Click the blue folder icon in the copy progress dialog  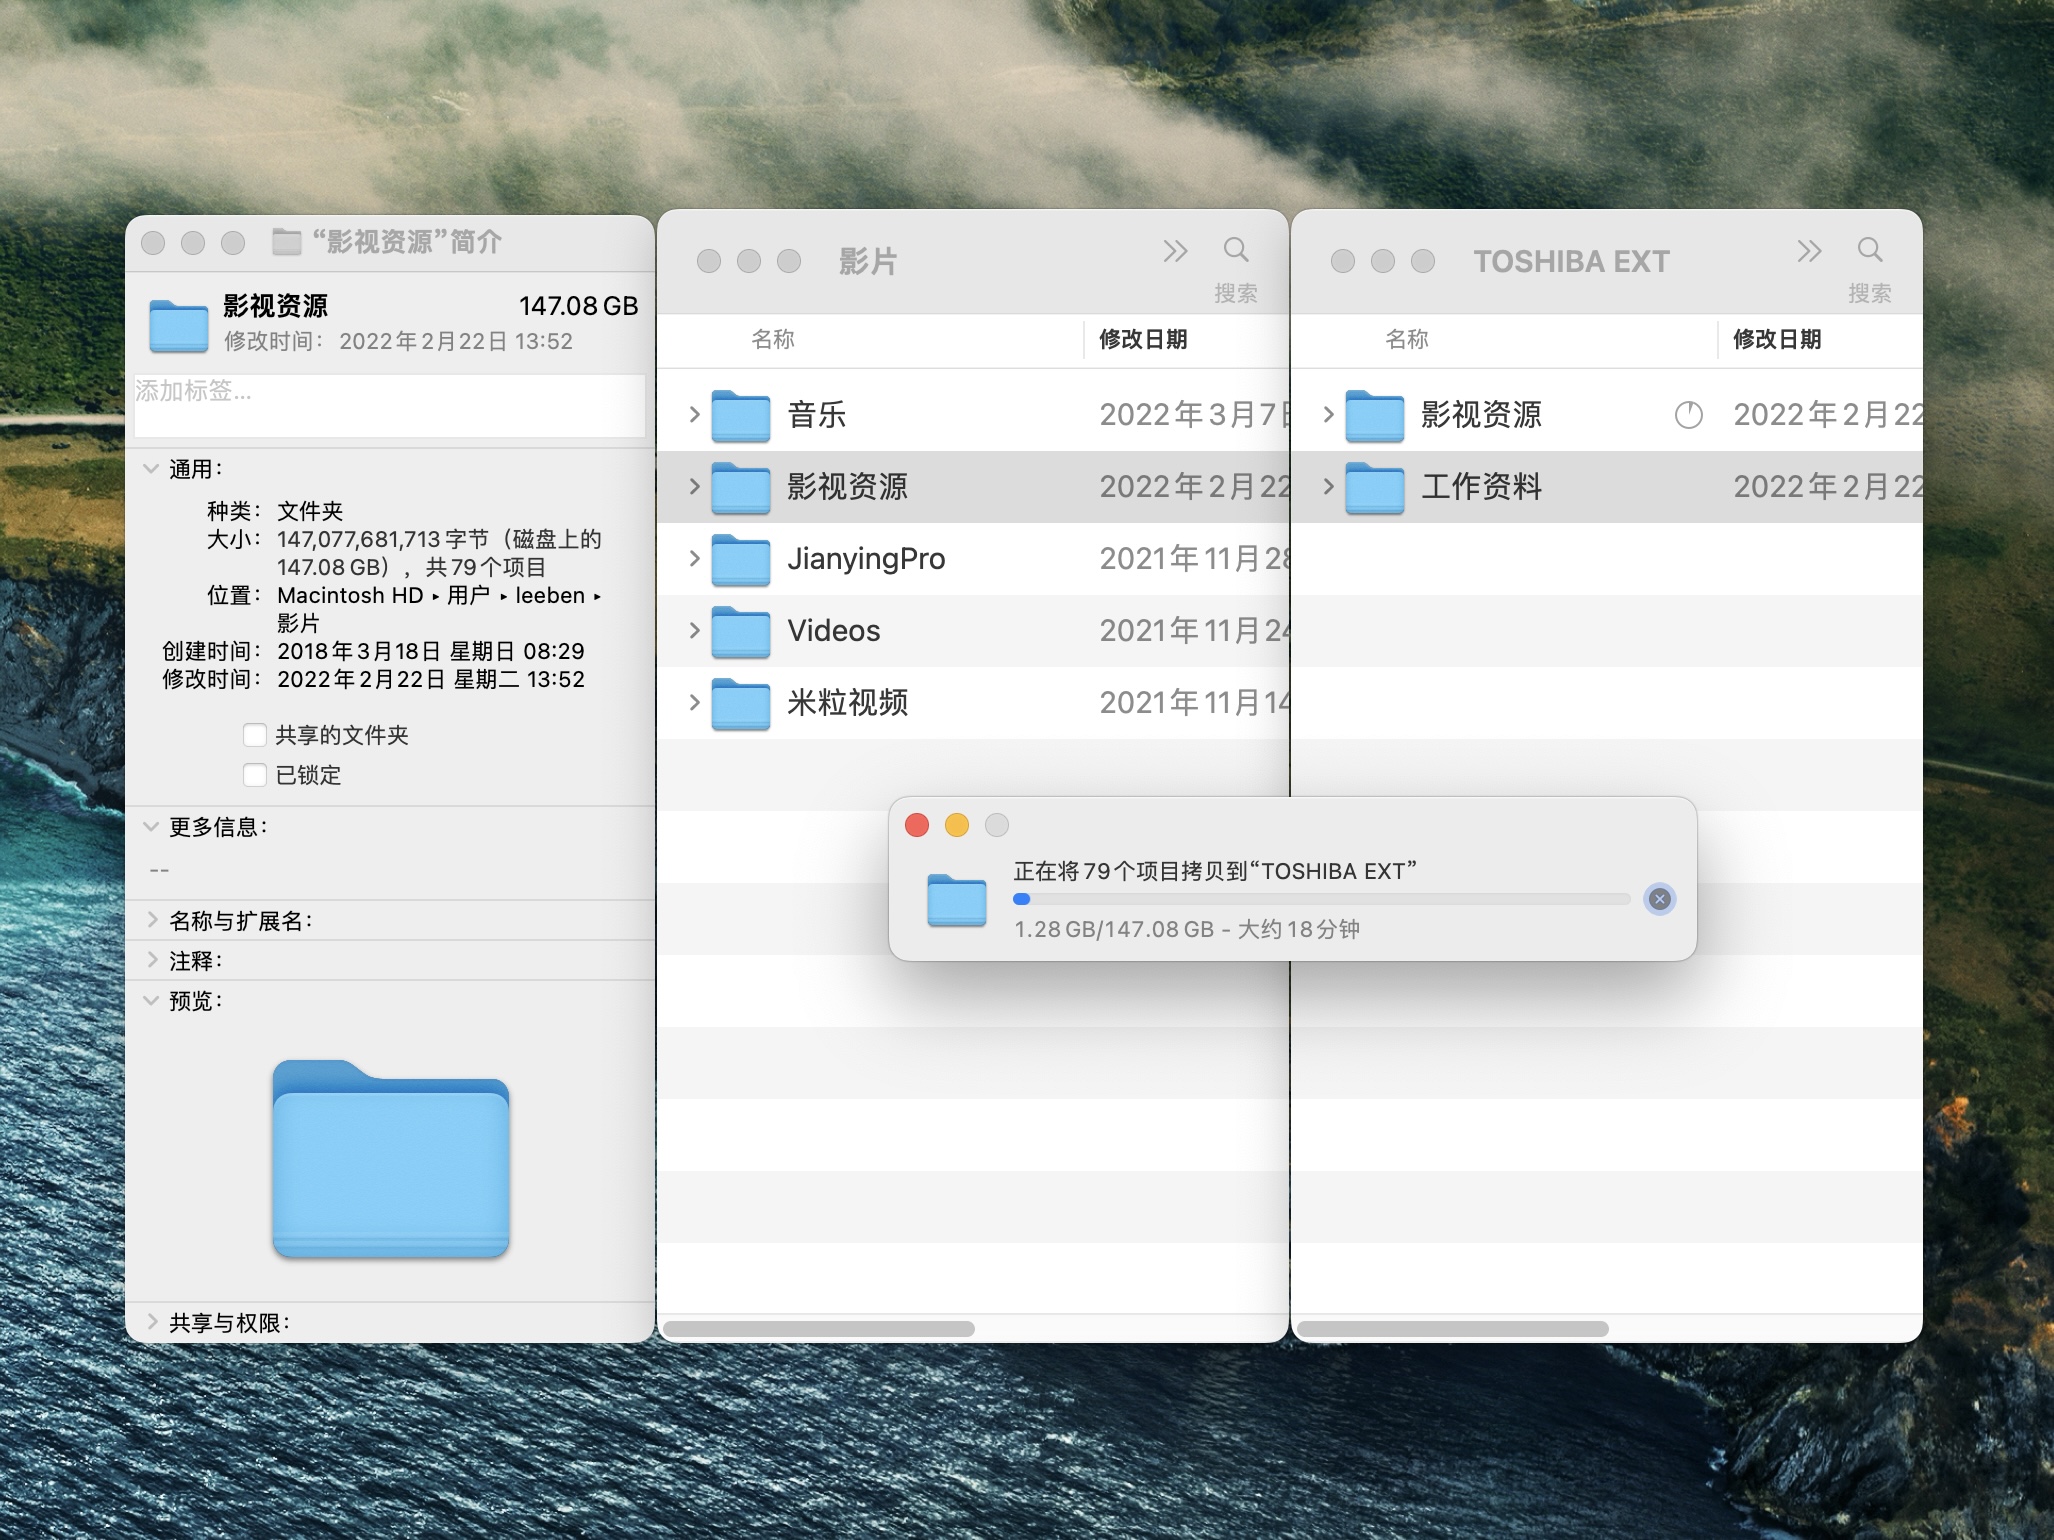pyautogui.click(x=956, y=899)
